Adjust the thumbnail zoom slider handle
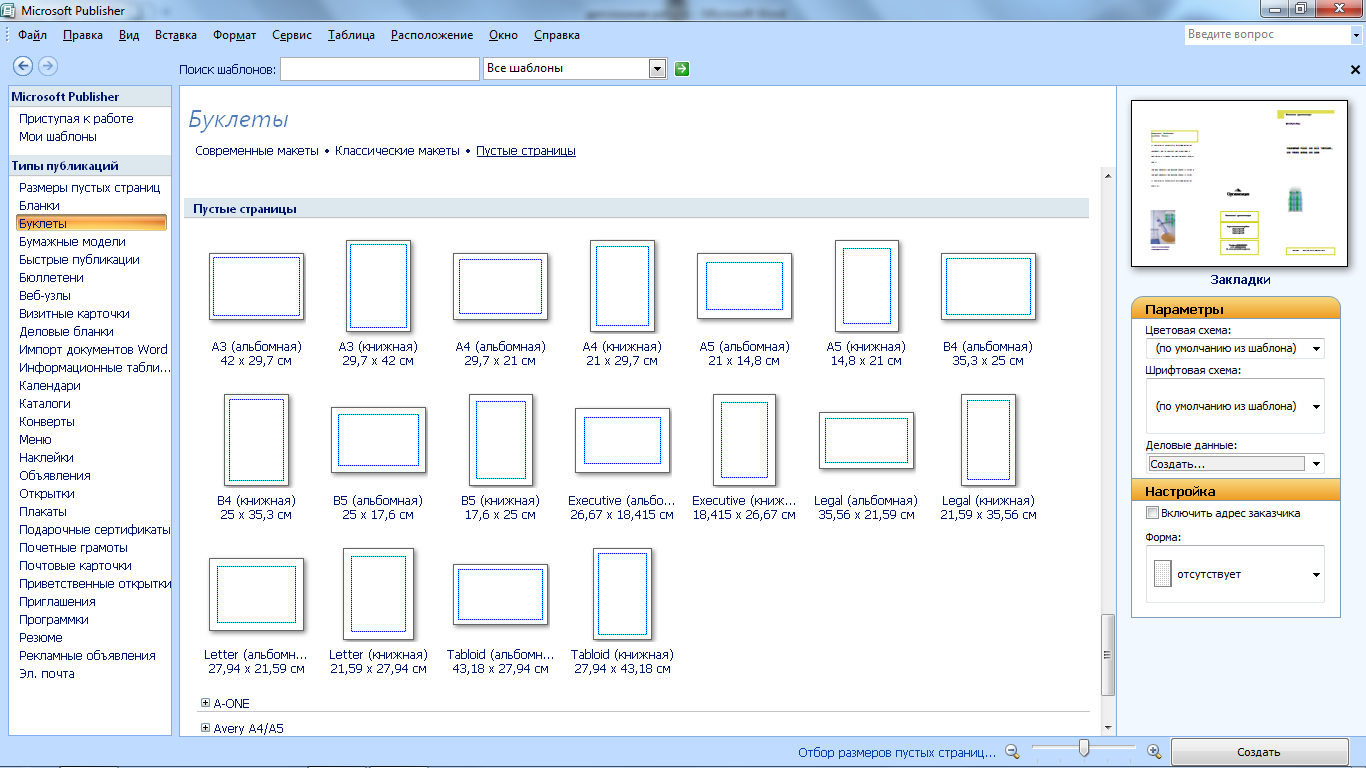Viewport: 1366px width, 768px height. tap(1083, 748)
